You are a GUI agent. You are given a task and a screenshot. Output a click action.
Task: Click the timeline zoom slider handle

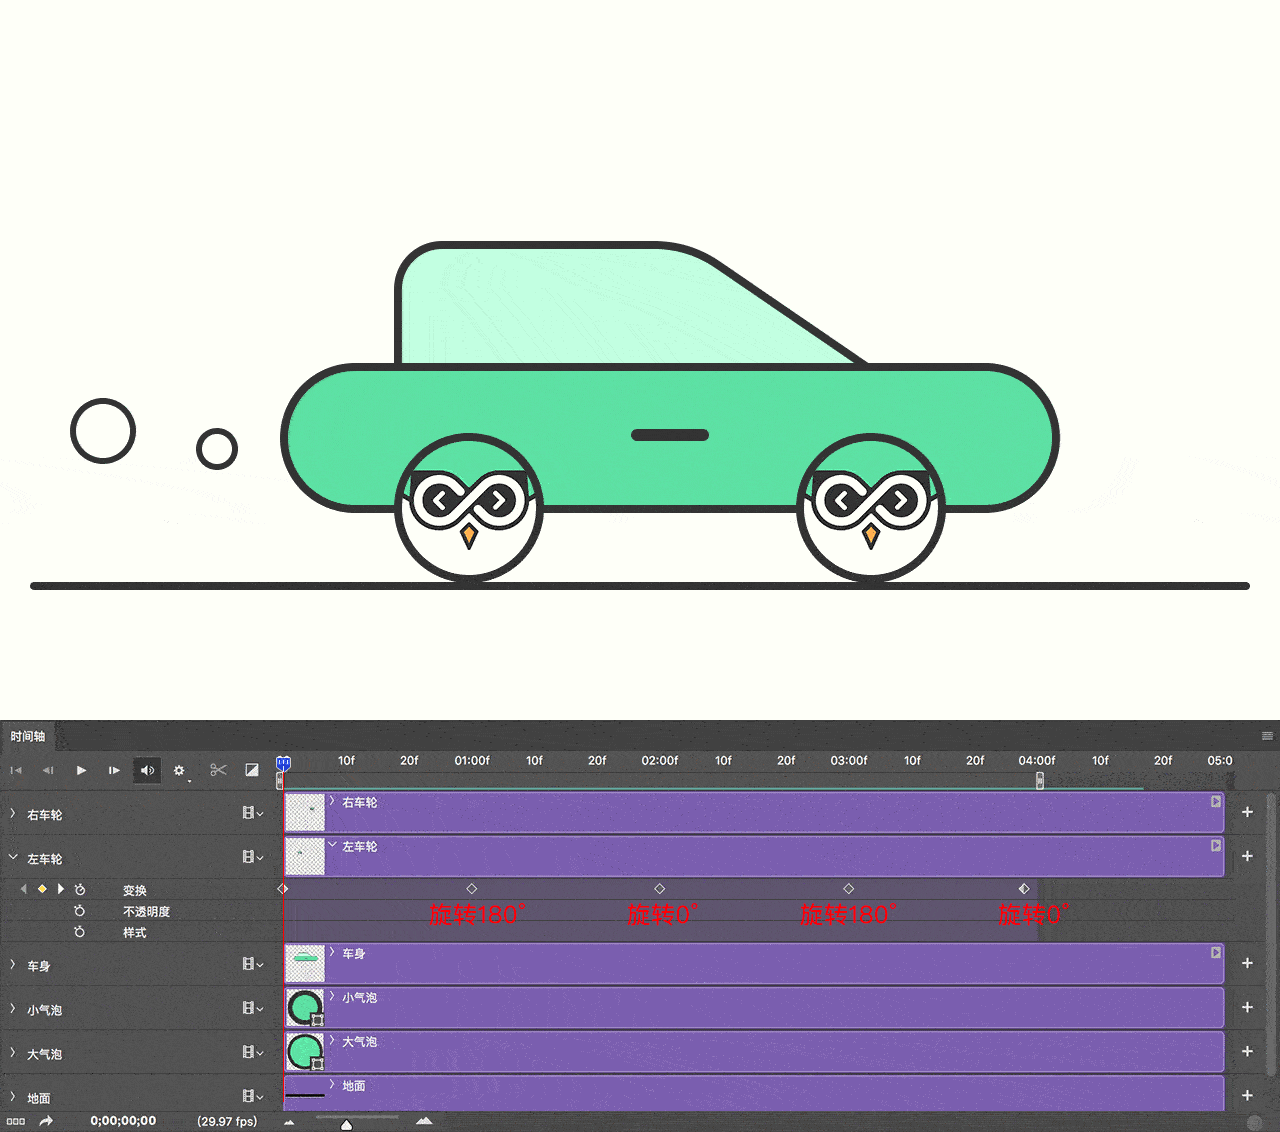[346, 1125]
